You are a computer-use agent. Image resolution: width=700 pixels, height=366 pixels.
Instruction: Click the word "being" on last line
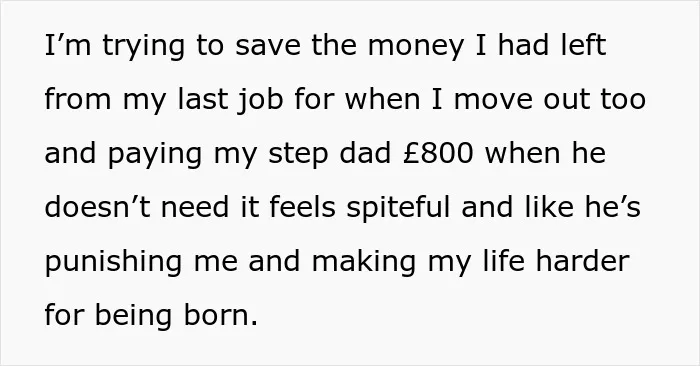click(133, 316)
